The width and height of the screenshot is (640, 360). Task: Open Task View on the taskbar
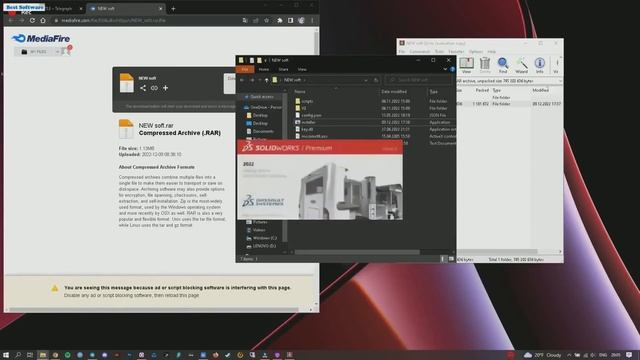coord(30,355)
